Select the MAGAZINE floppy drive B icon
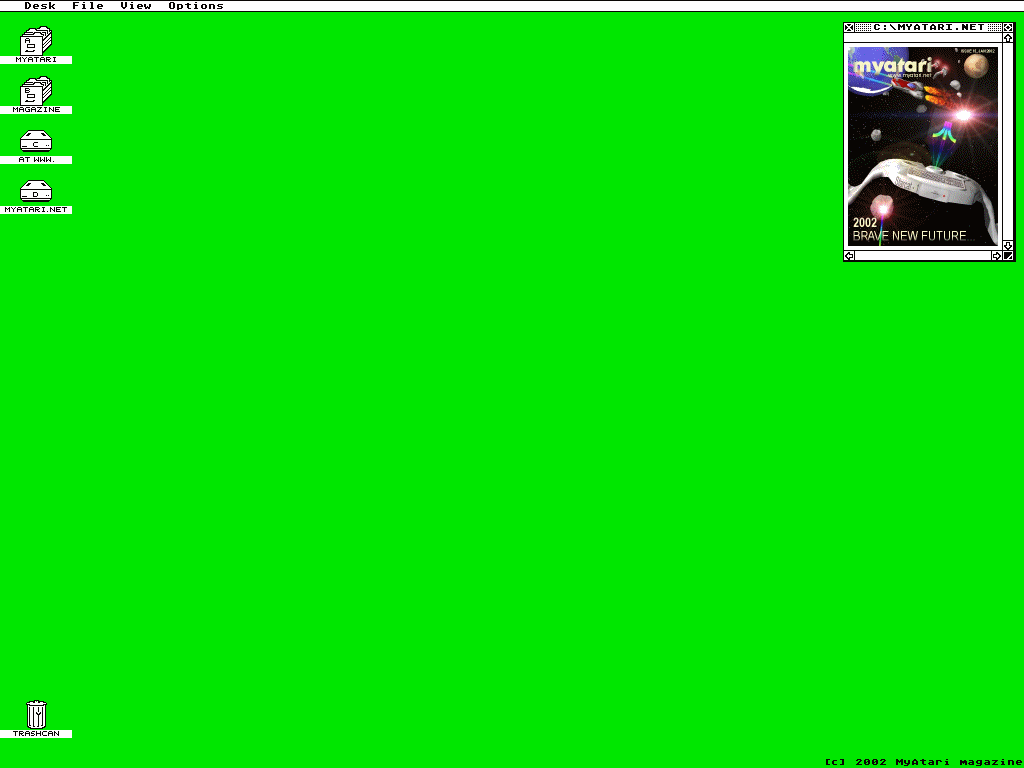The height and width of the screenshot is (768, 1024). point(36,91)
